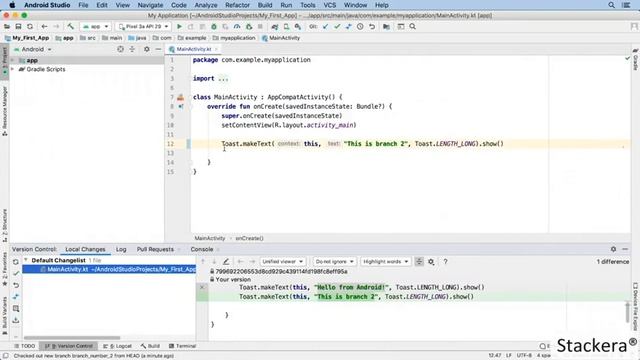This screenshot has height=360, width=640.
Task: Open the Pixel 3a API 29 device dropdown
Action: [143, 27]
